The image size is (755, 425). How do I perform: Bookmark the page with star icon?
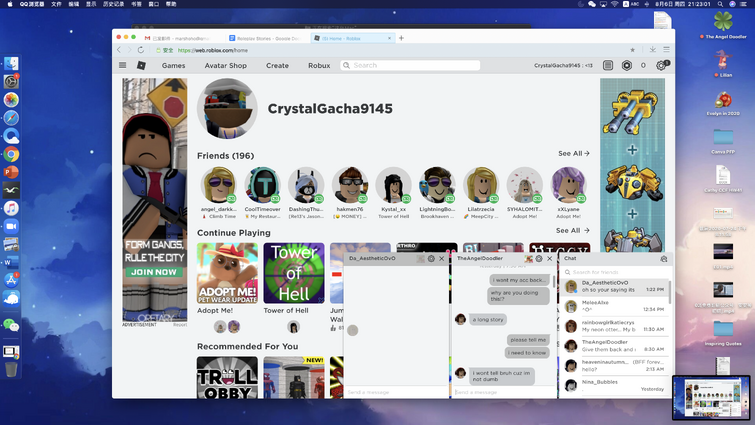pyautogui.click(x=632, y=50)
